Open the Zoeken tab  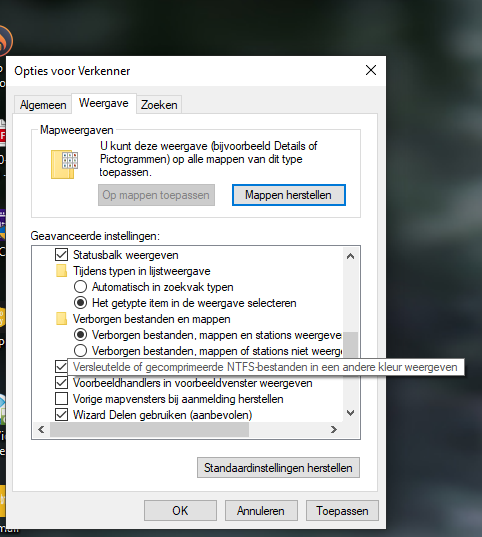(x=159, y=105)
